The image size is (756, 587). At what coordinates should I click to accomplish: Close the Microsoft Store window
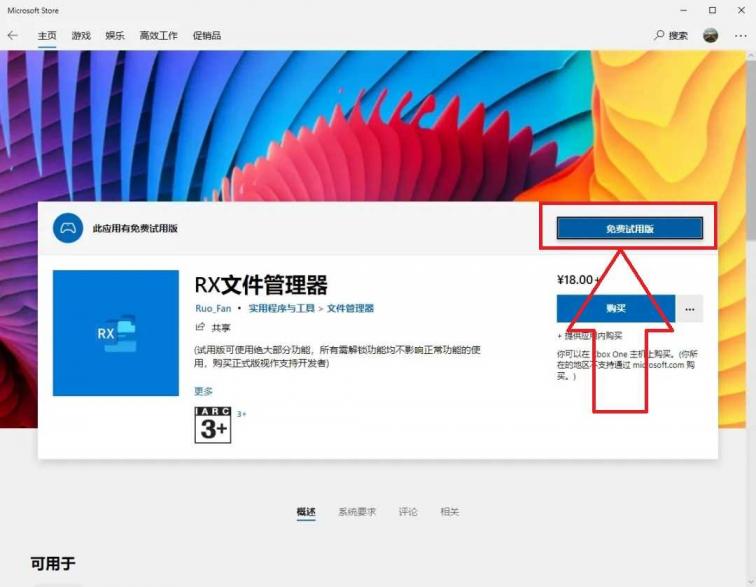click(742, 10)
